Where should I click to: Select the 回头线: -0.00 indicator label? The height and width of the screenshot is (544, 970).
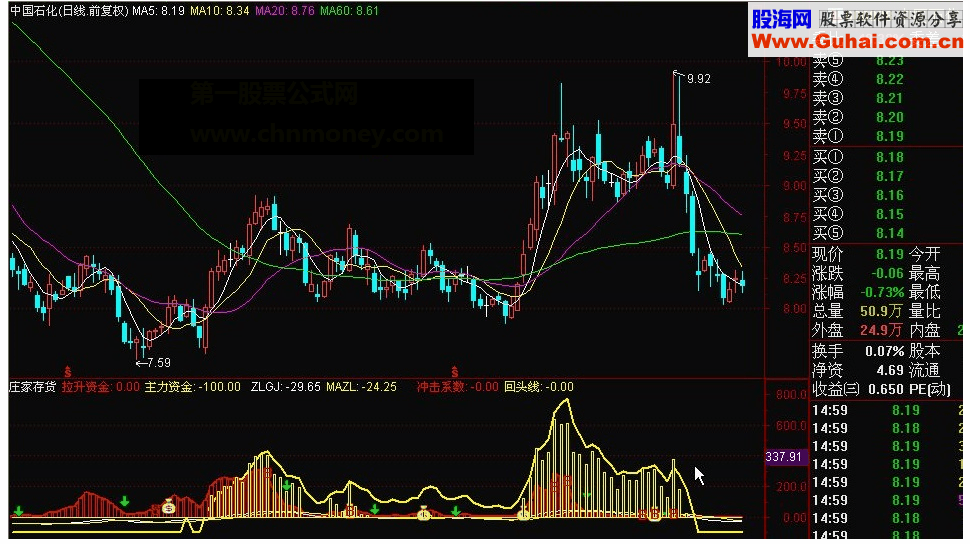(539, 387)
